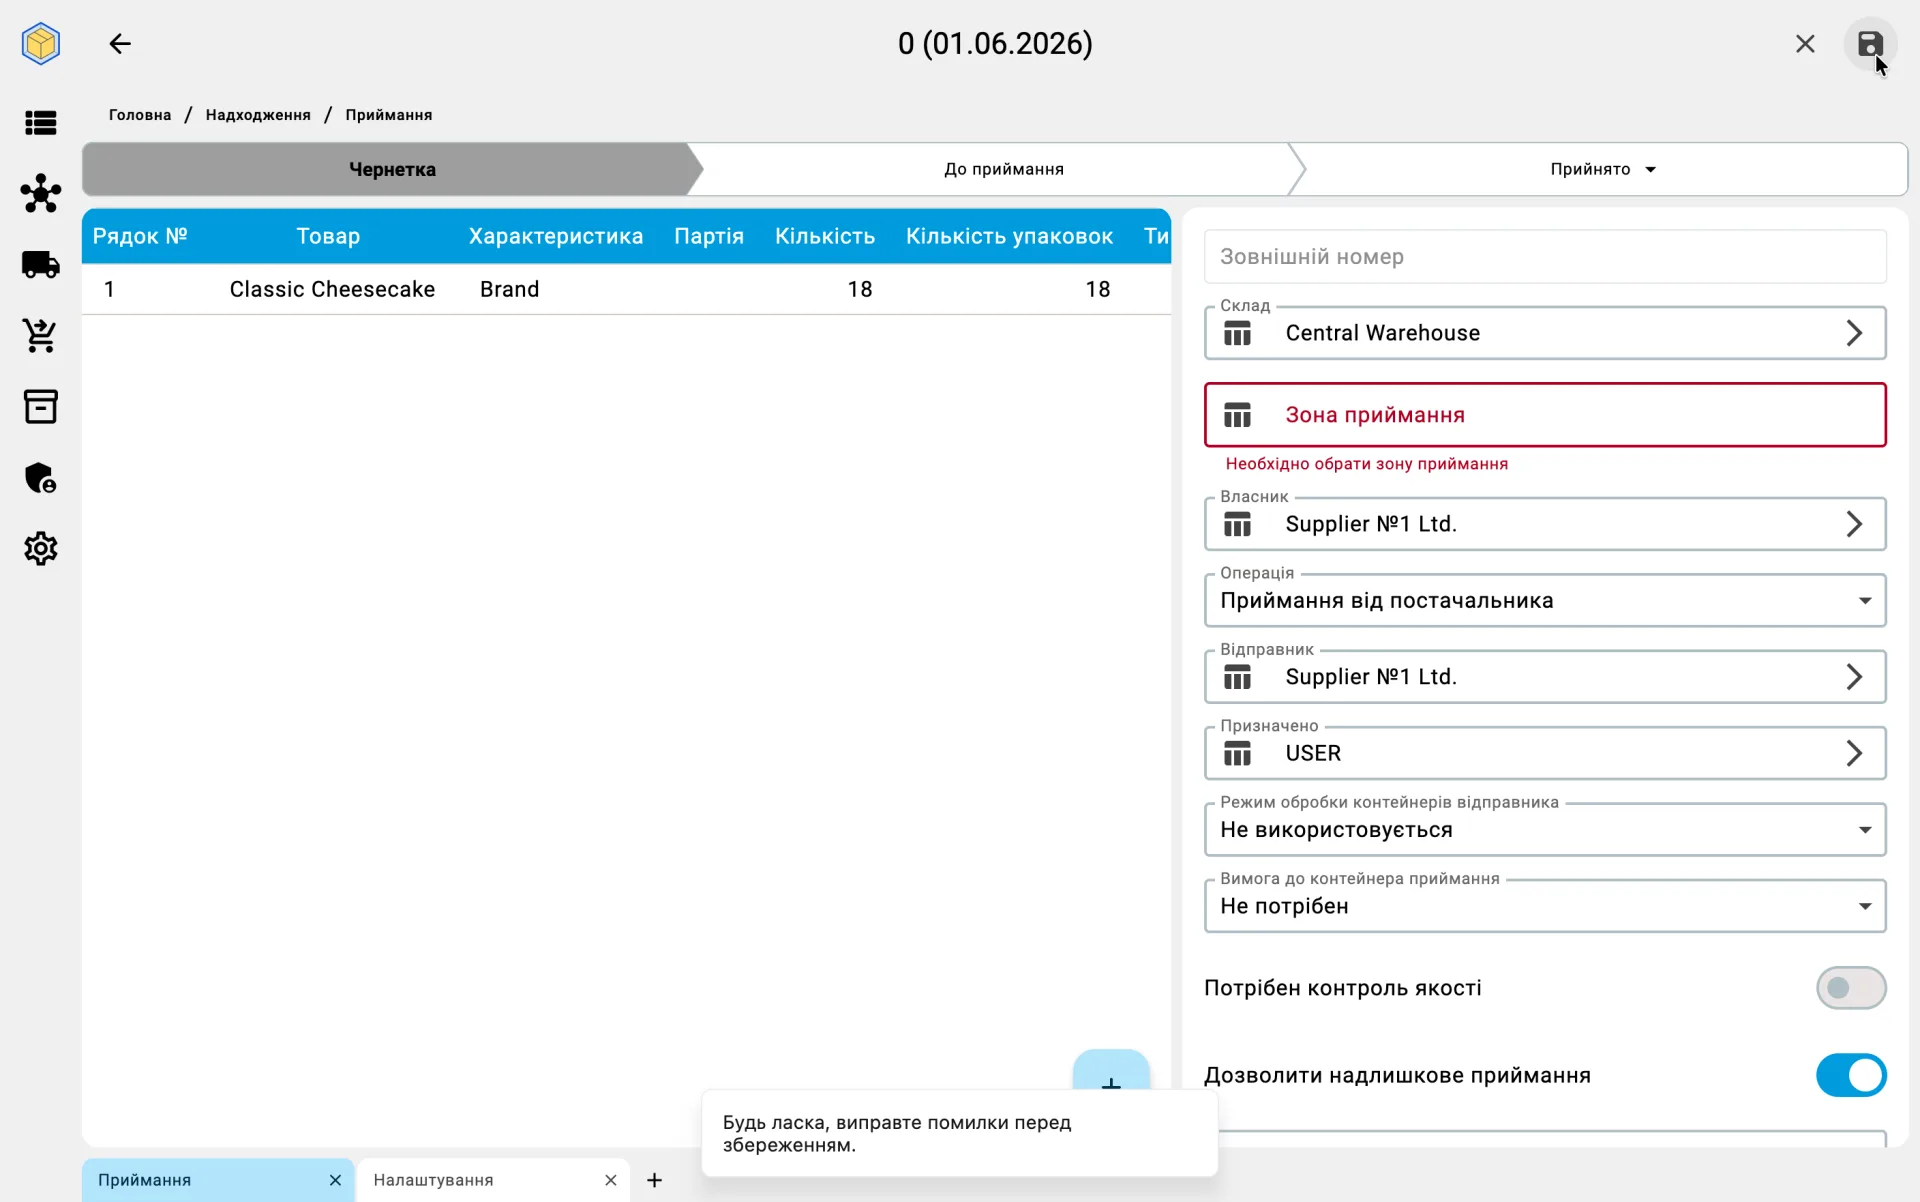Click the back arrow icon
Image resolution: width=1920 pixels, height=1202 pixels.
pos(120,44)
